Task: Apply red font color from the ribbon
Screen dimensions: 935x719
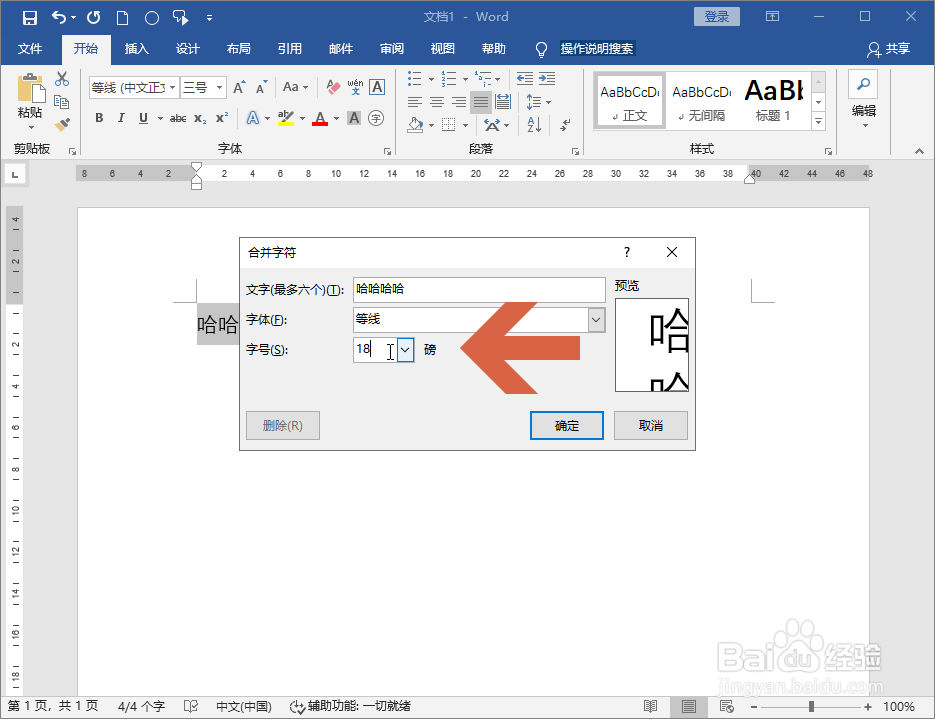Action: pyautogui.click(x=318, y=118)
